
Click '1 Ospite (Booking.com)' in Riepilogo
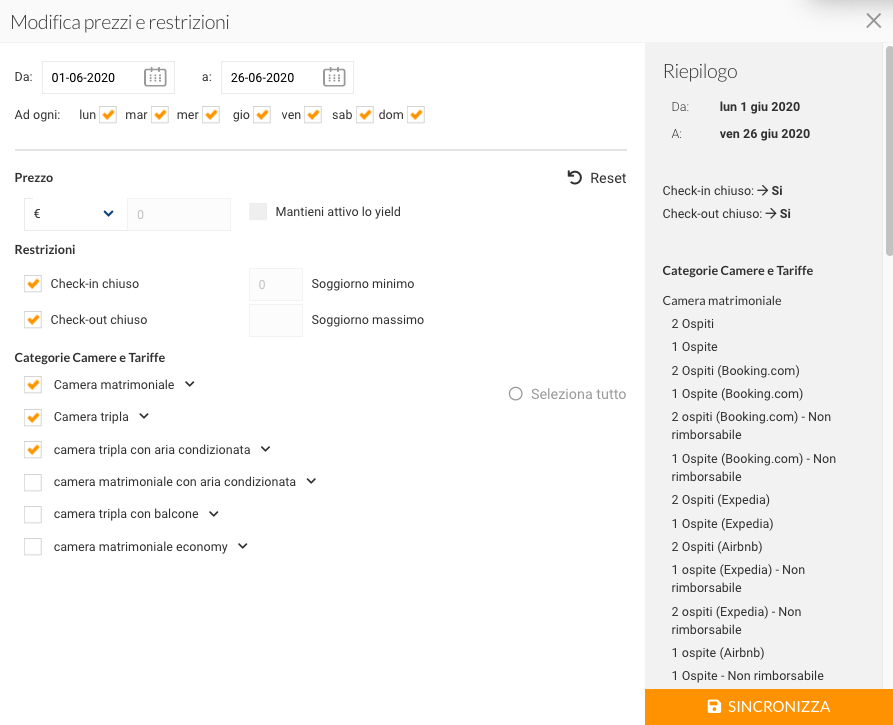pos(737,394)
